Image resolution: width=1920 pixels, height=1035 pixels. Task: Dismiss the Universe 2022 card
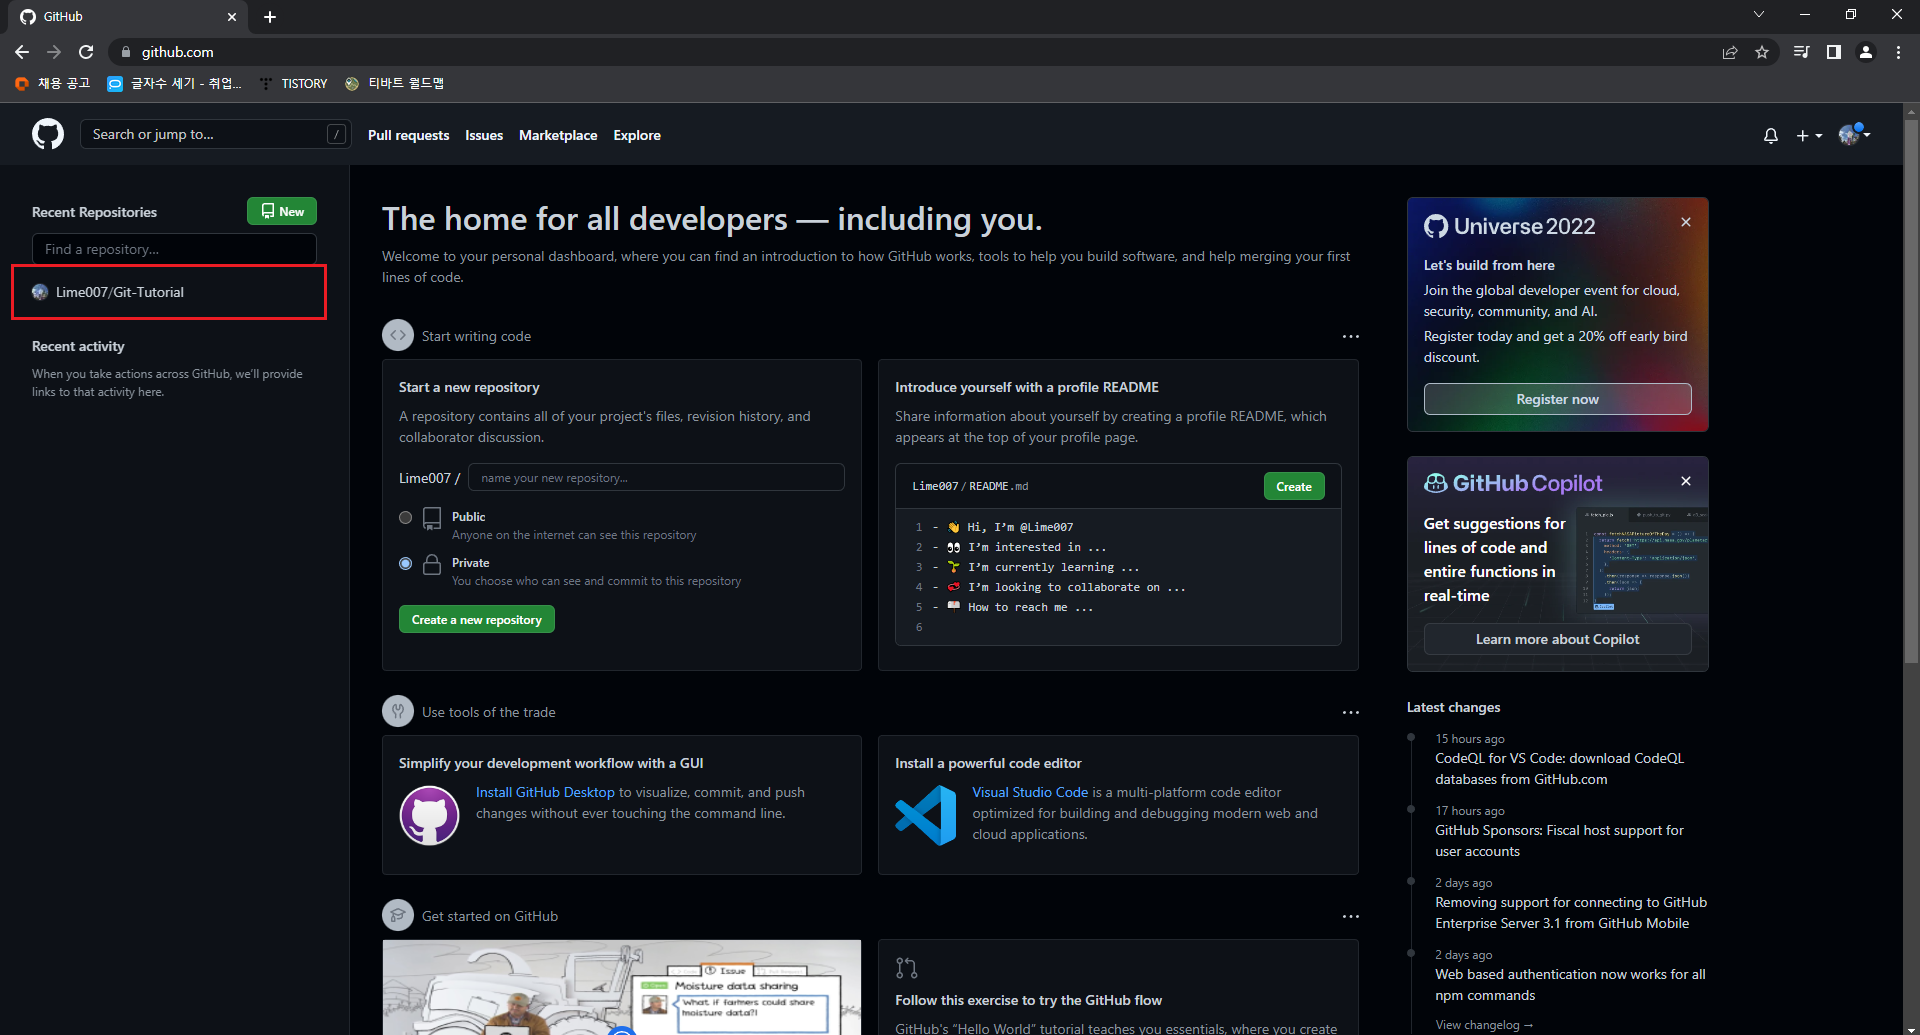1686,222
